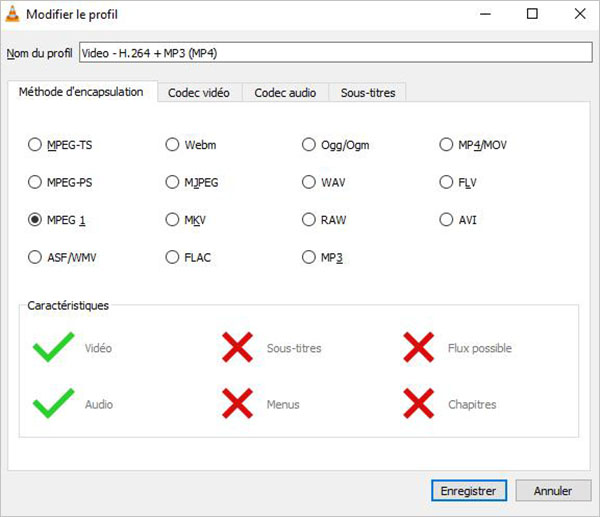Open the Codec audio tab
Screen dimensions: 600x517
[285, 93]
